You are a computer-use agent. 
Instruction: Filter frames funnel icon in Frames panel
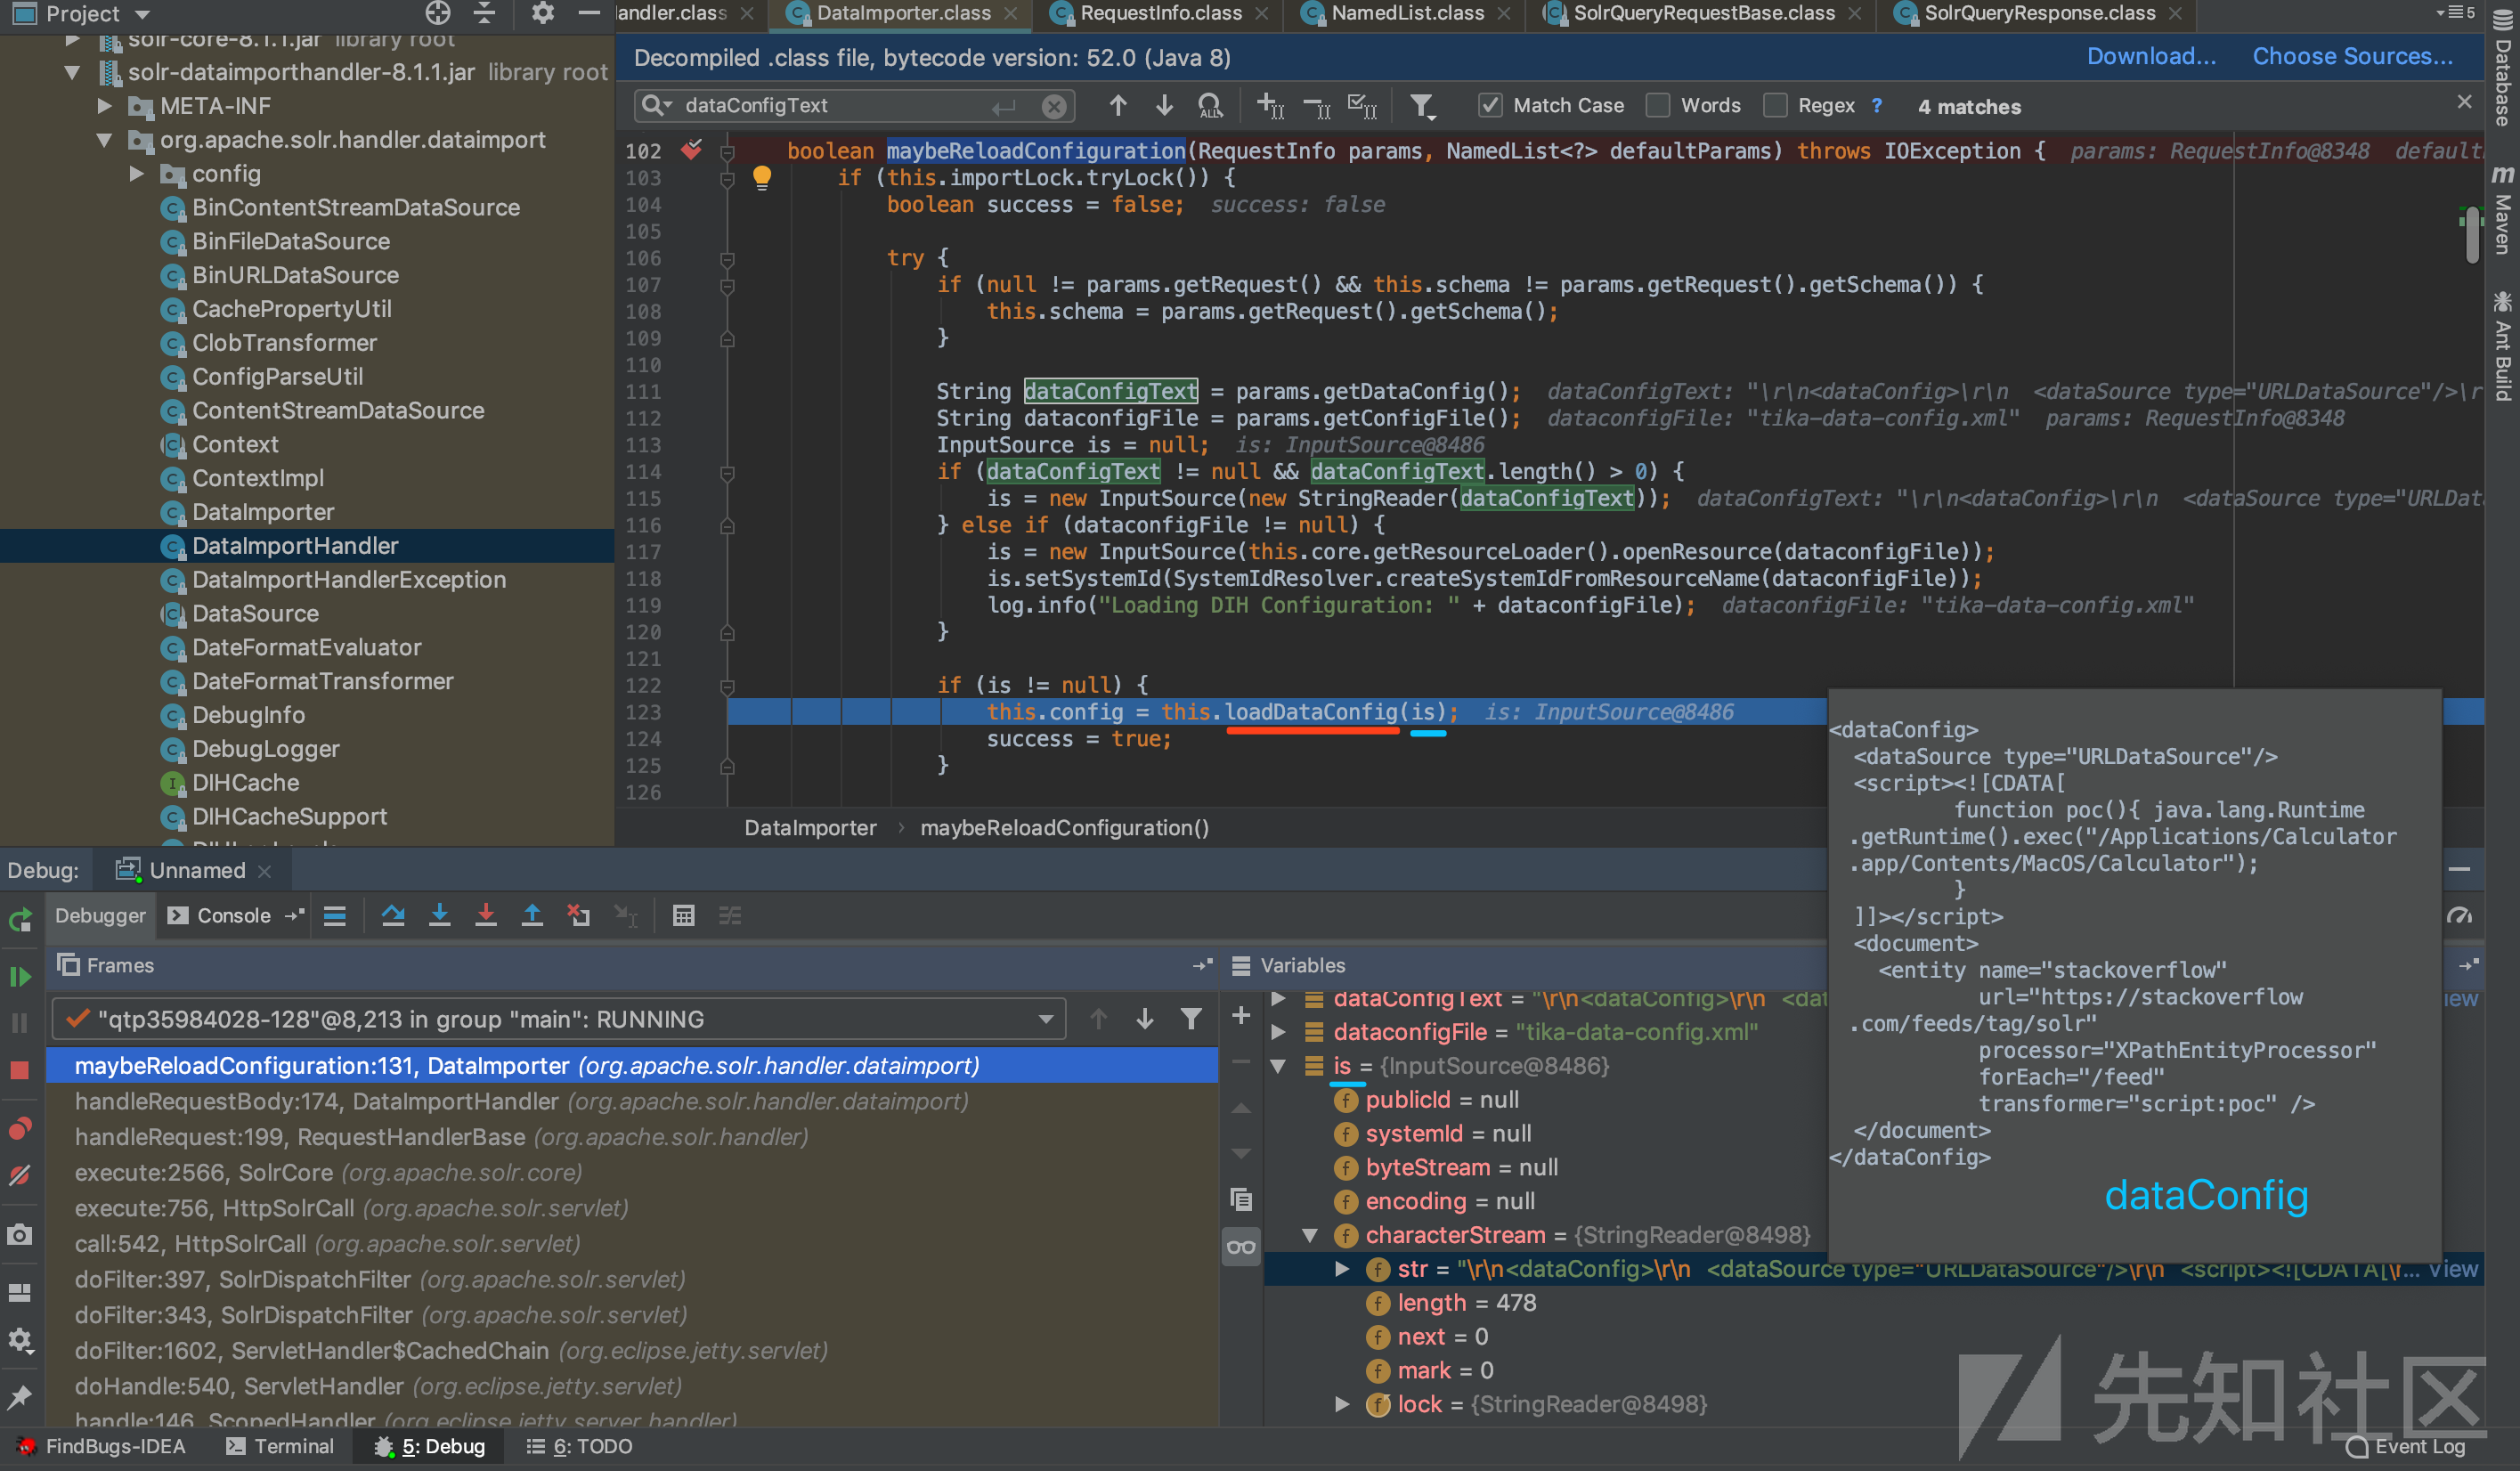(1191, 1019)
